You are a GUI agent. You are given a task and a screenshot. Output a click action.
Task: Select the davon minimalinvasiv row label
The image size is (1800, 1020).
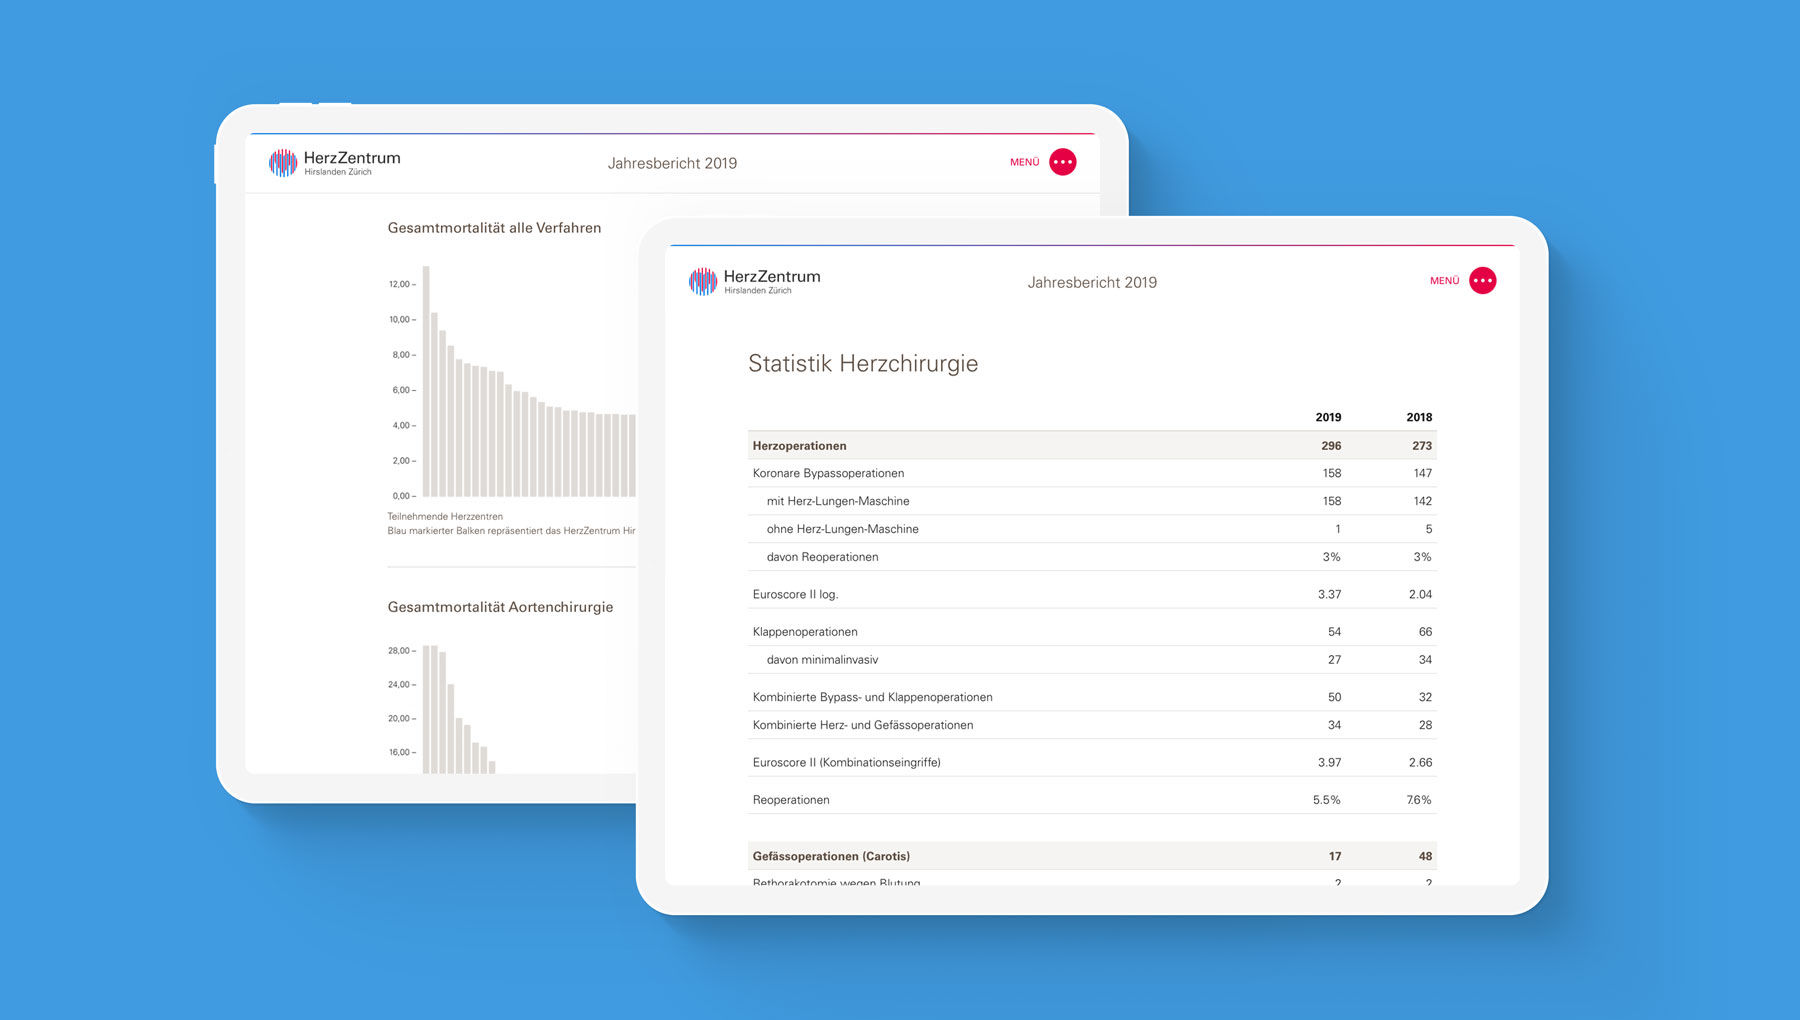(822, 660)
